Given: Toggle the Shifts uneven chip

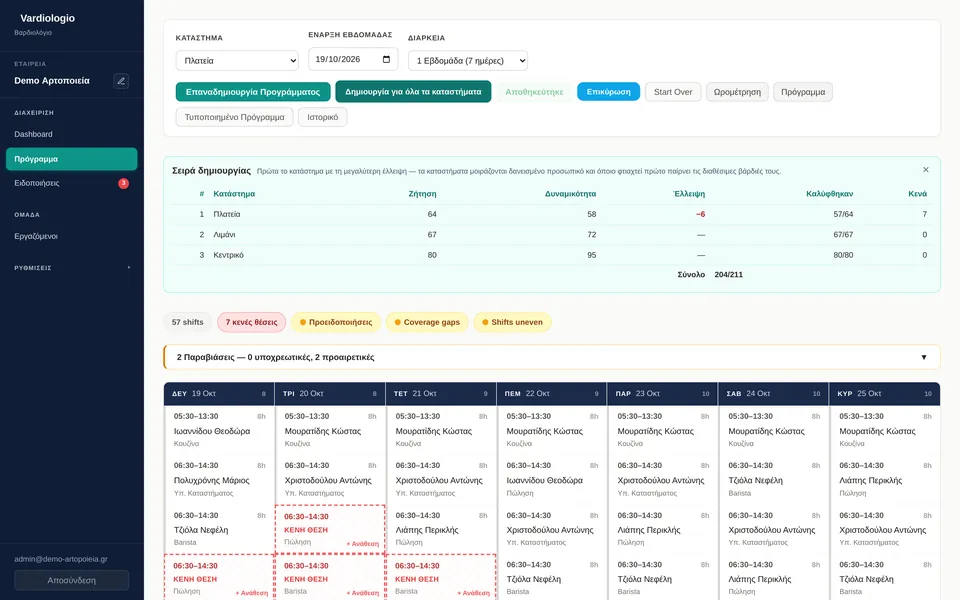Looking at the screenshot, I should click(x=512, y=322).
